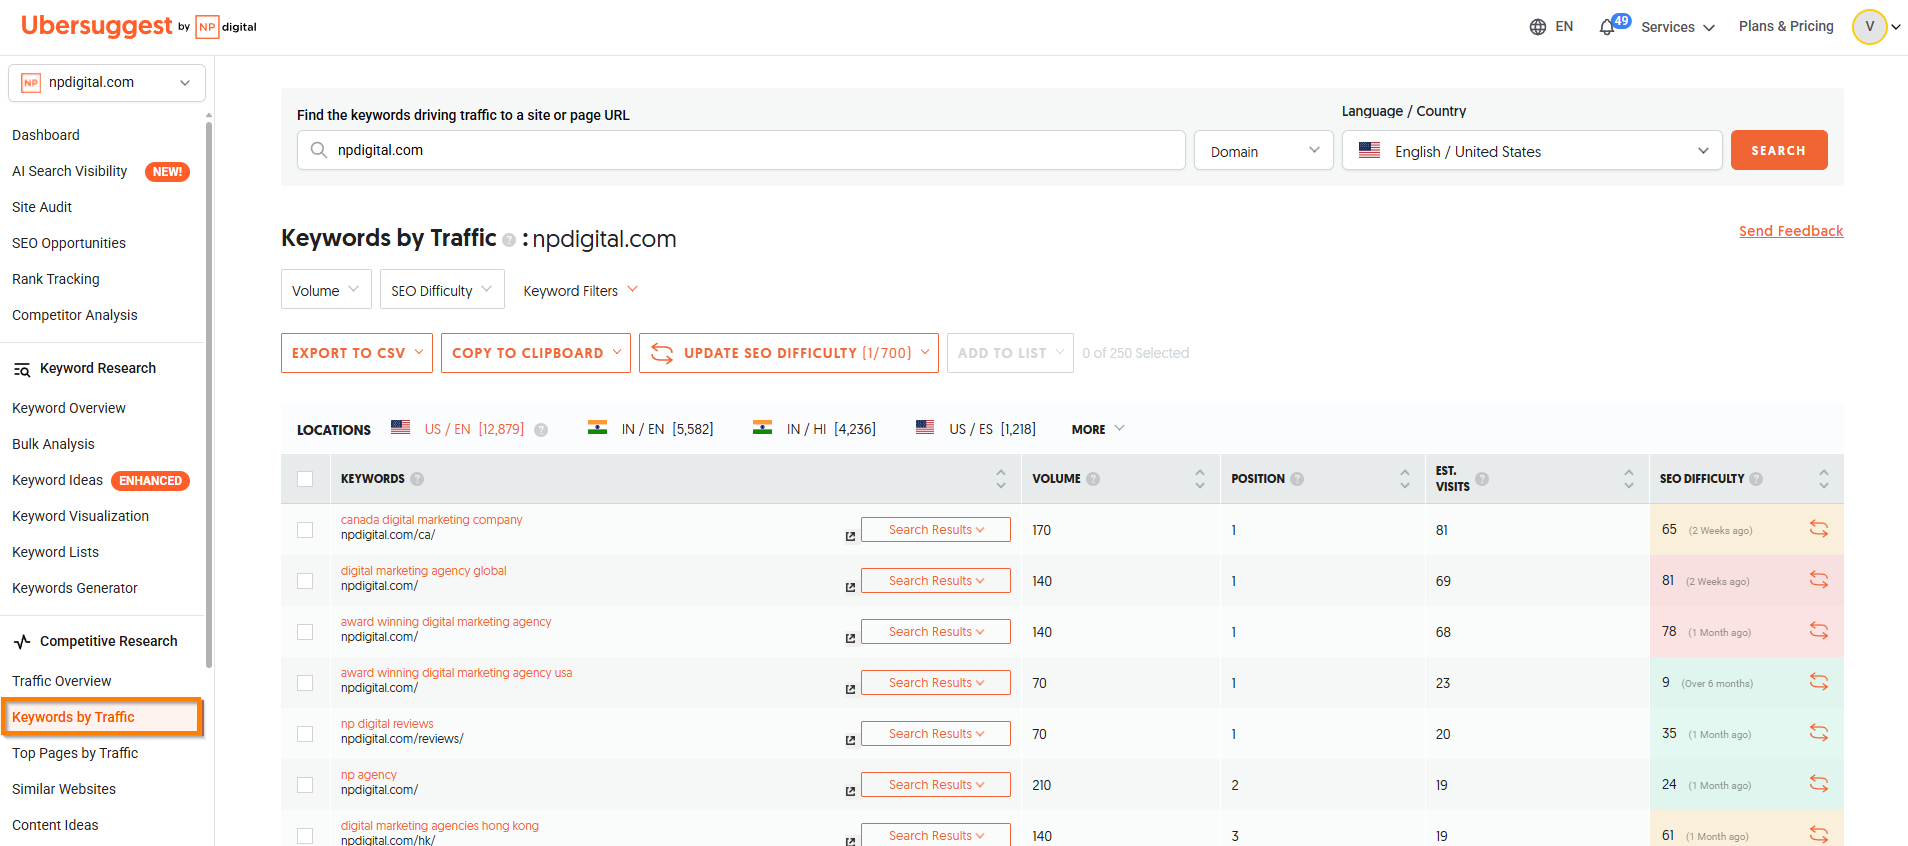Open Export to CSV options
The height and width of the screenshot is (846, 1908).
(357, 353)
